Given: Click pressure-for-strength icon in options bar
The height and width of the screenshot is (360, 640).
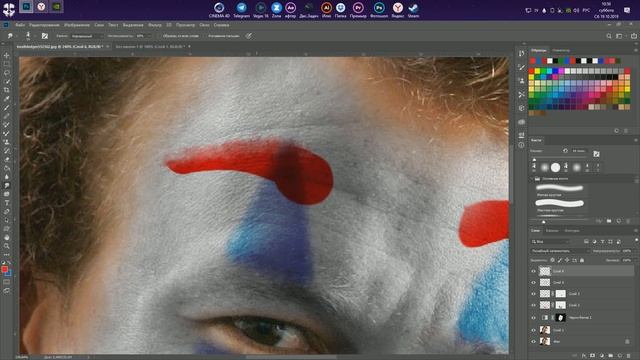Looking at the screenshot, I should 249,36.
